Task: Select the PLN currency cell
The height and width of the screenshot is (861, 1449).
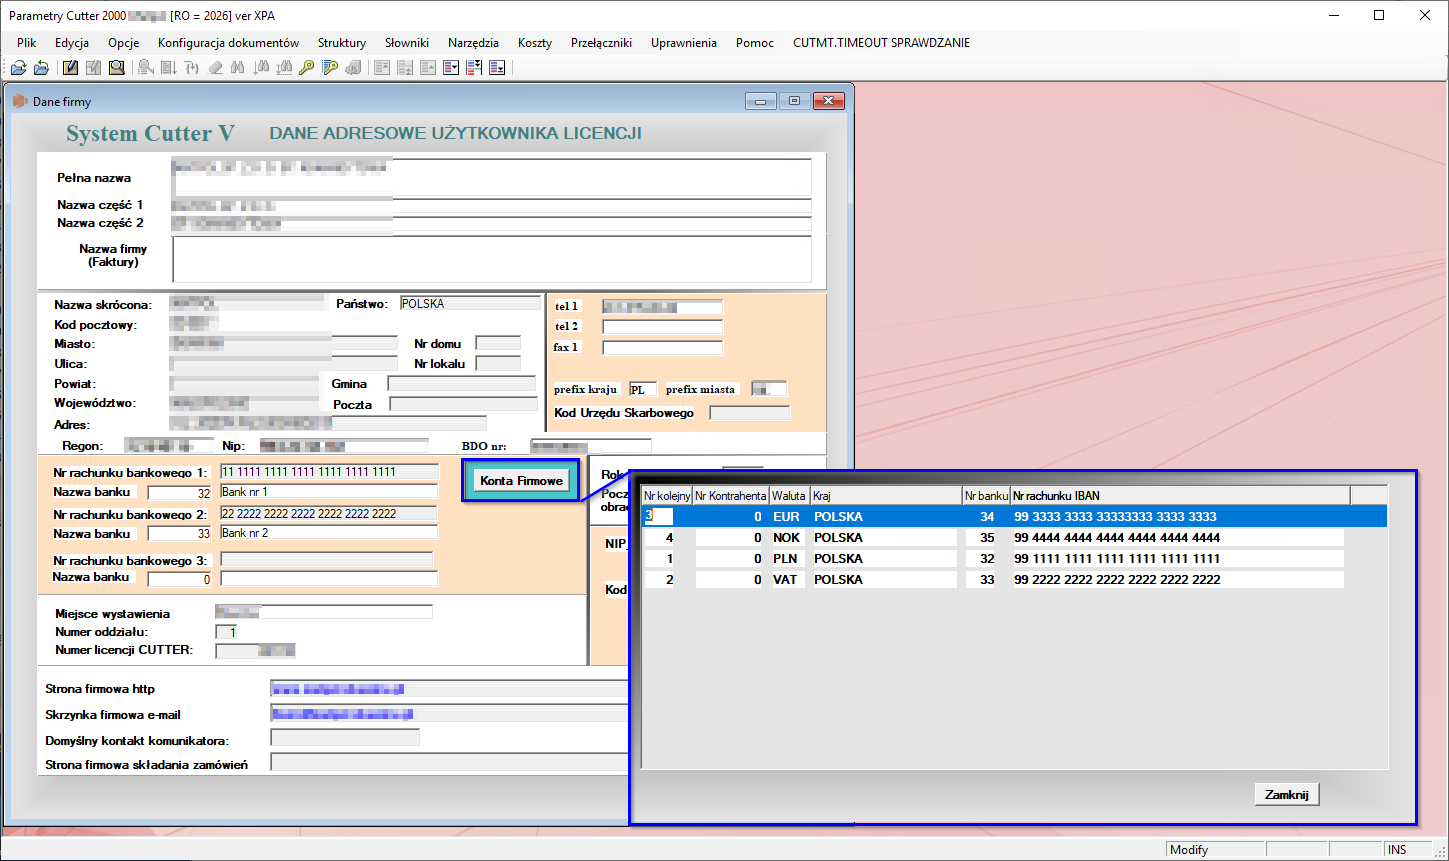Action: pos(790,559)
